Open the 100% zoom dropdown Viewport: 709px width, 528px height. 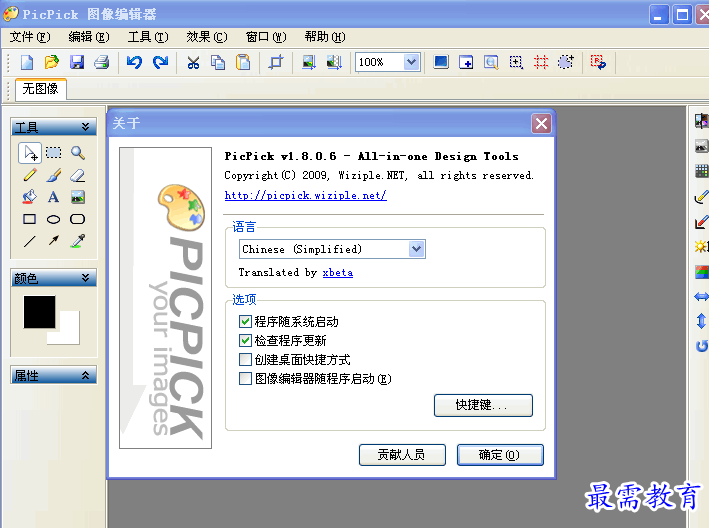click(x=411, y=62)
